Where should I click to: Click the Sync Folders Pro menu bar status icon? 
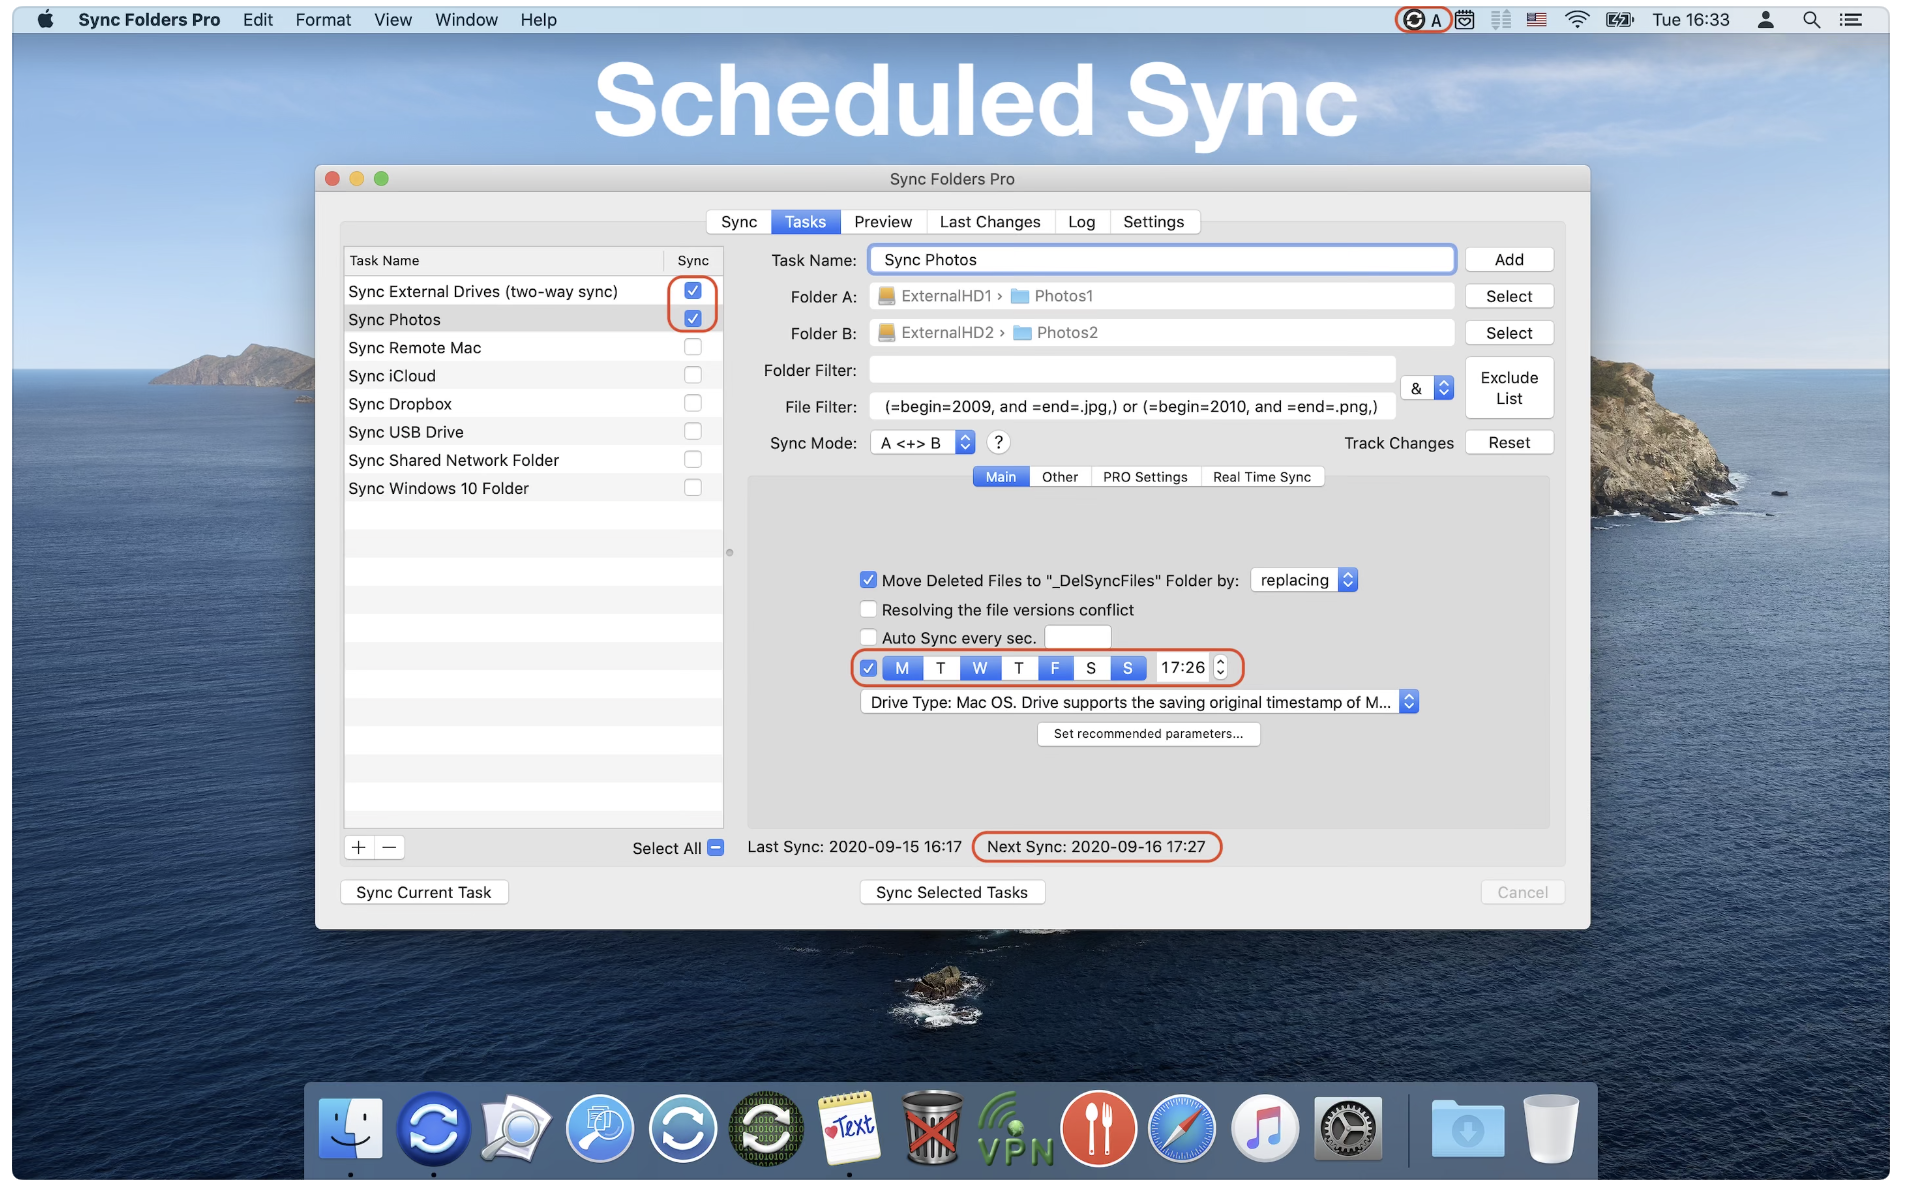[x=1413, y=20]
